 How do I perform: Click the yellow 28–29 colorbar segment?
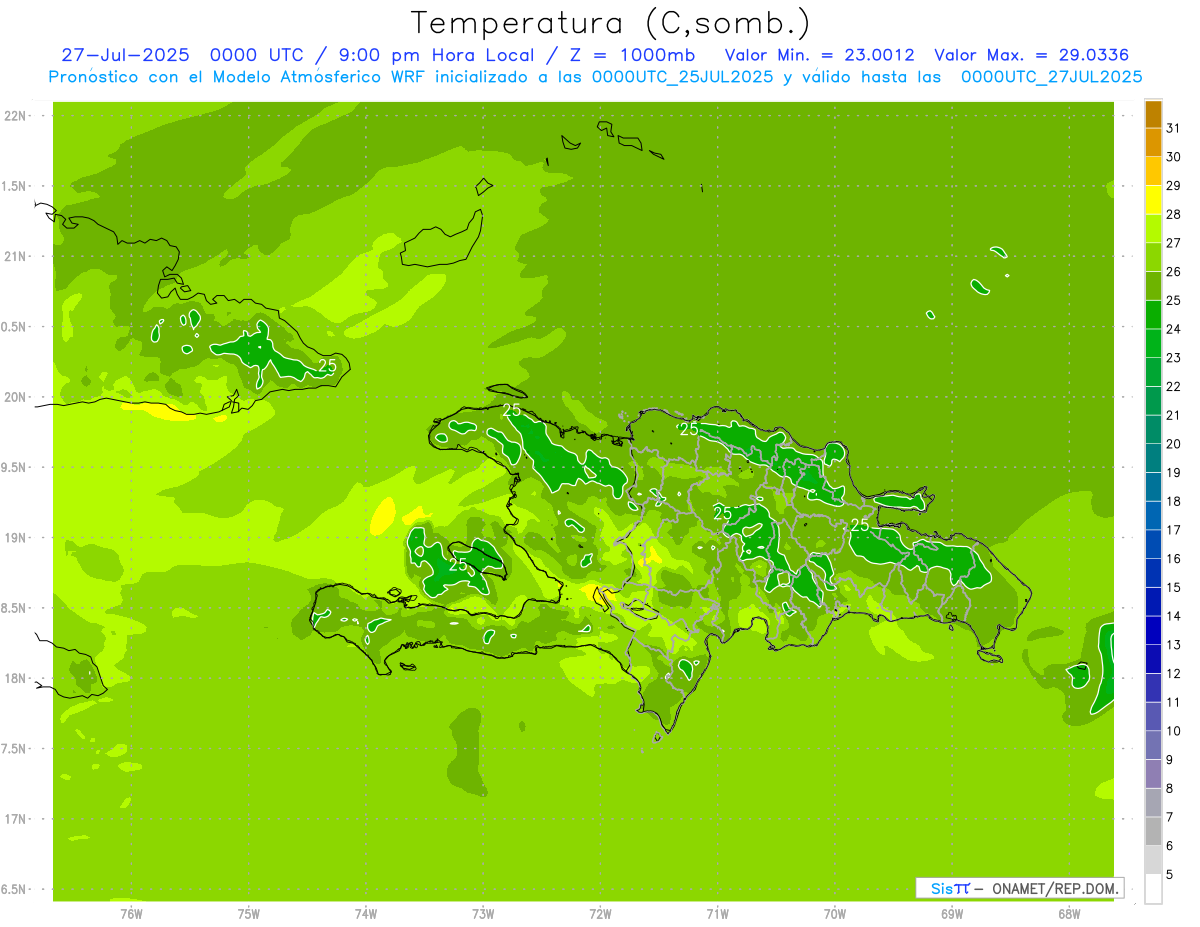click(x=1153, y=200)
